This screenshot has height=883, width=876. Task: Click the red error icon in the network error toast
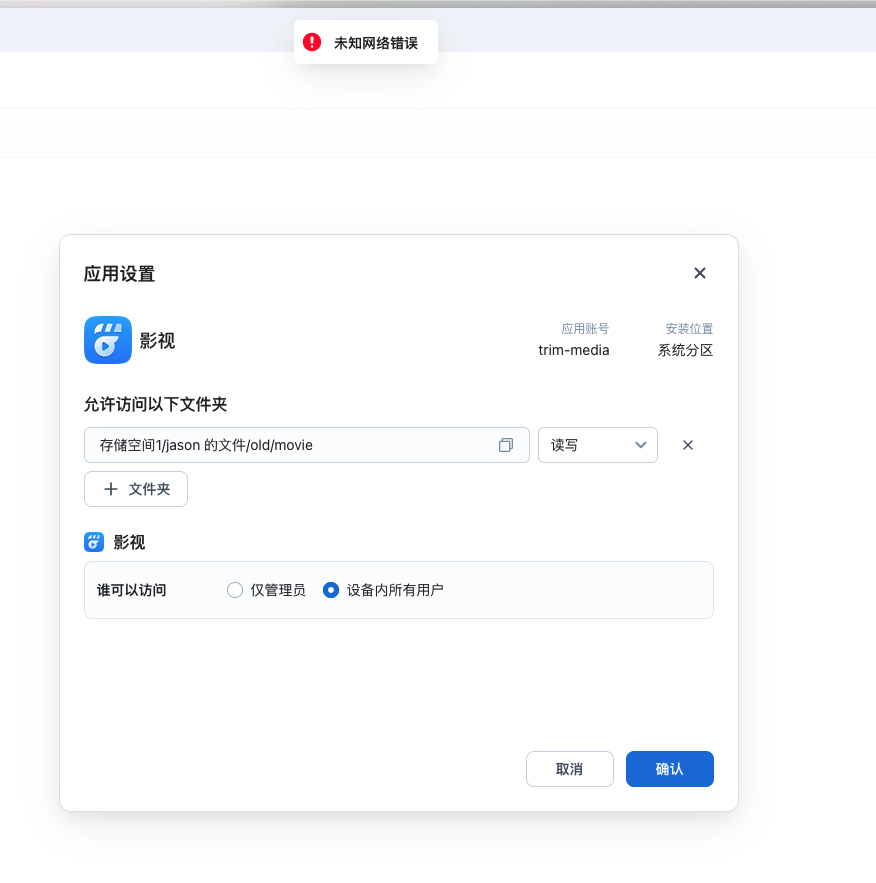(x=311, y=41)
